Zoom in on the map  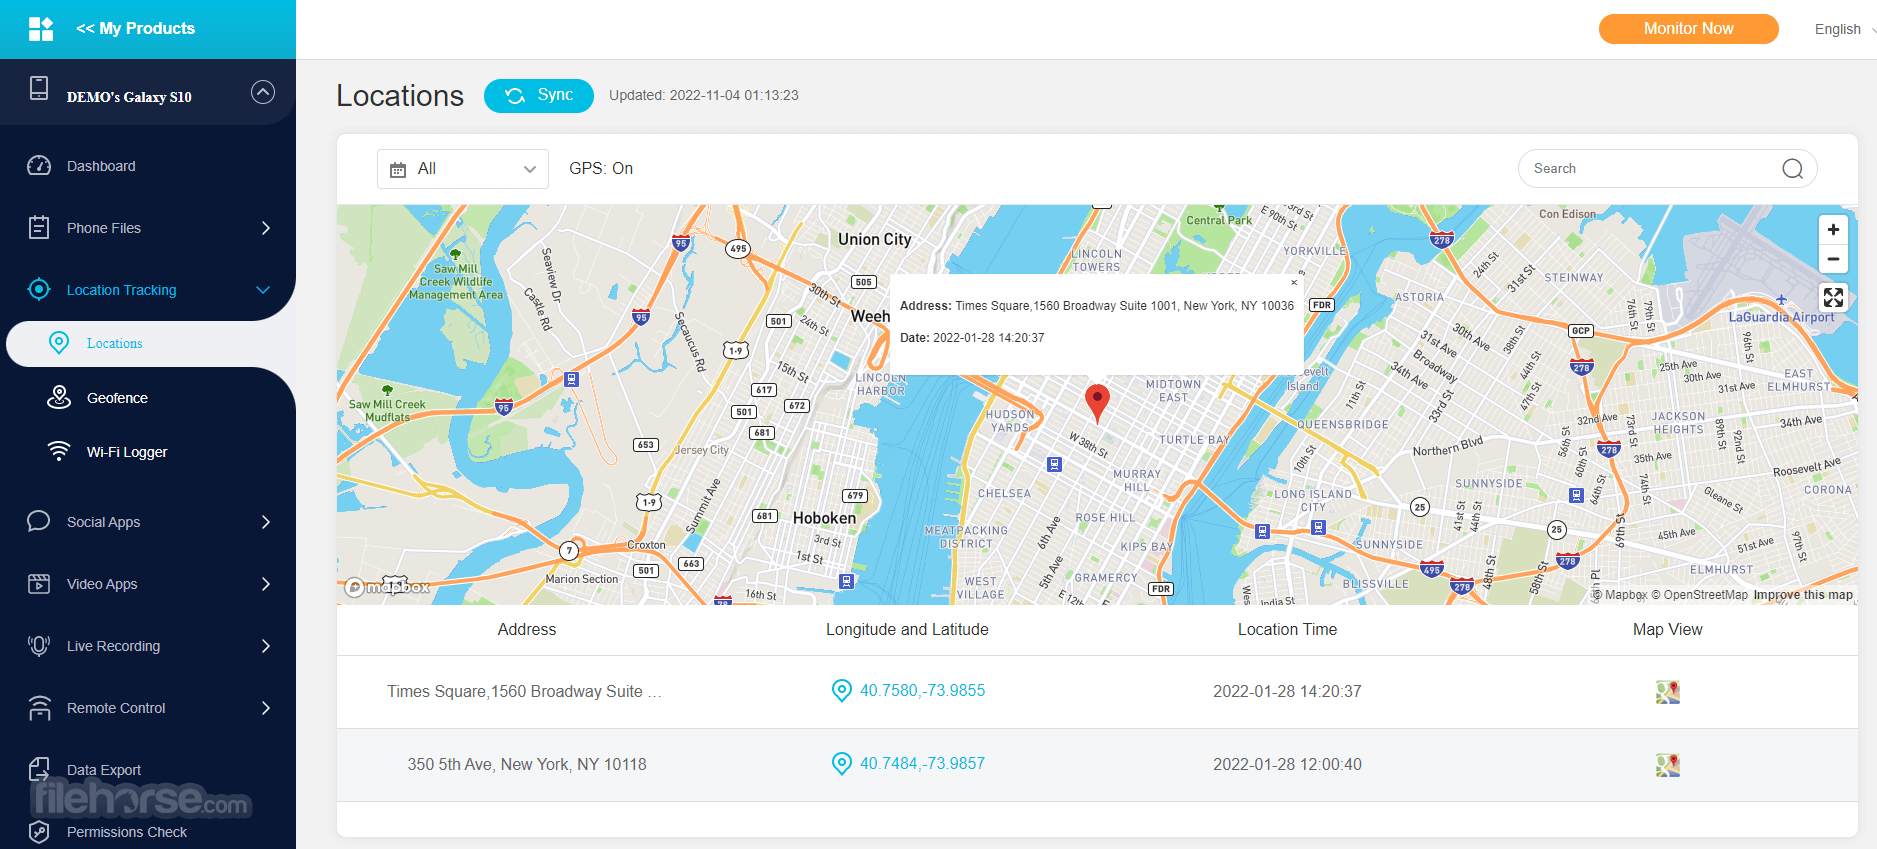coord(1833,230)
